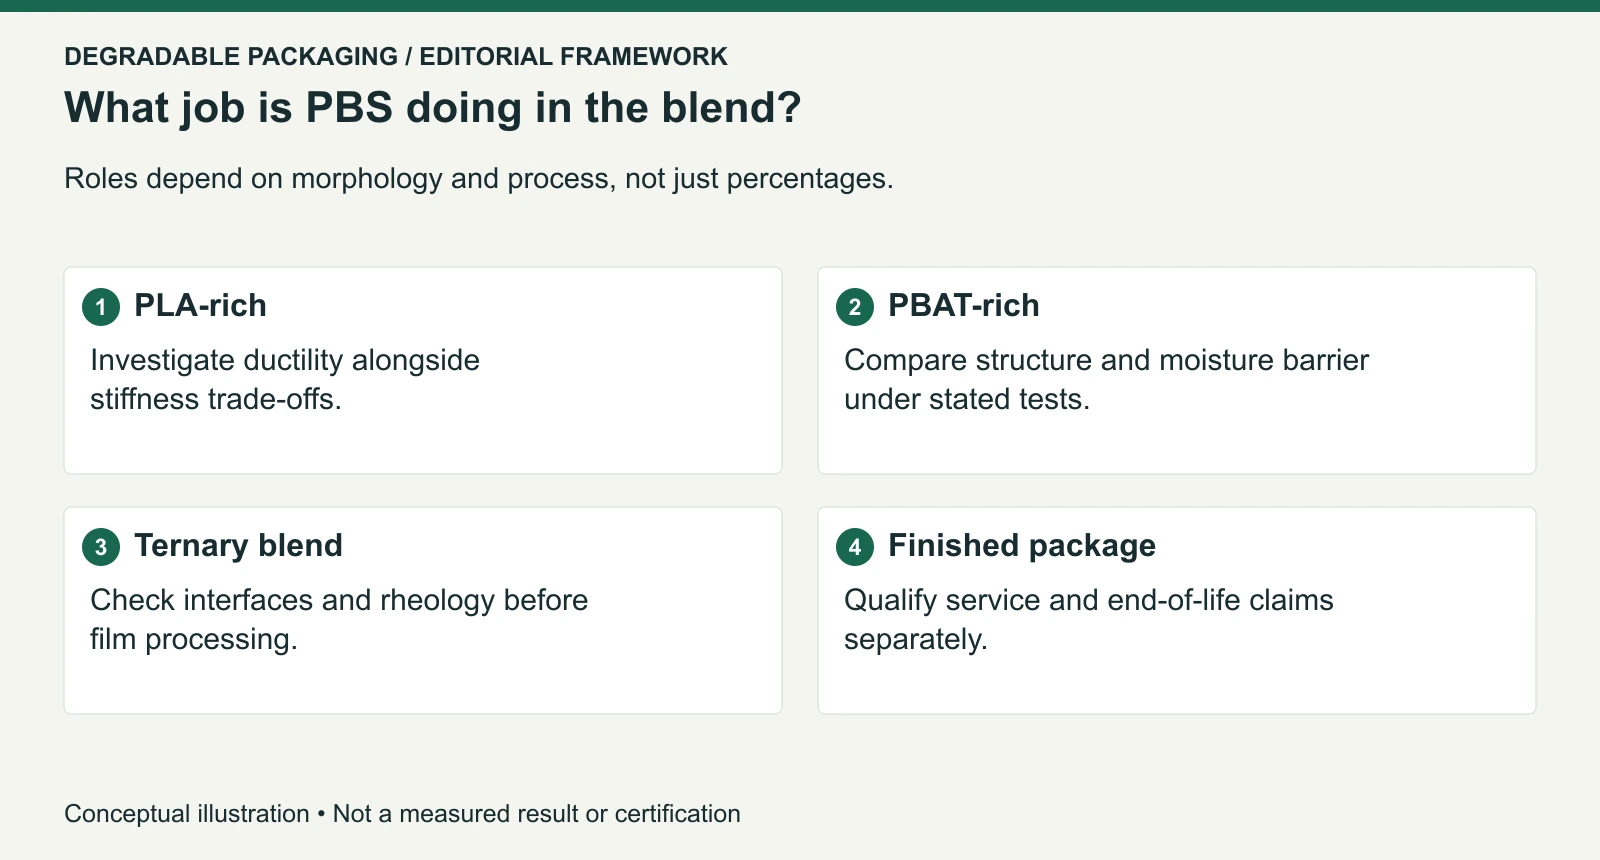Click the 'Qualify service and end-of-life claims' text
The height and width of the screenshot is (860, 1600).
tap(1089, 620)
